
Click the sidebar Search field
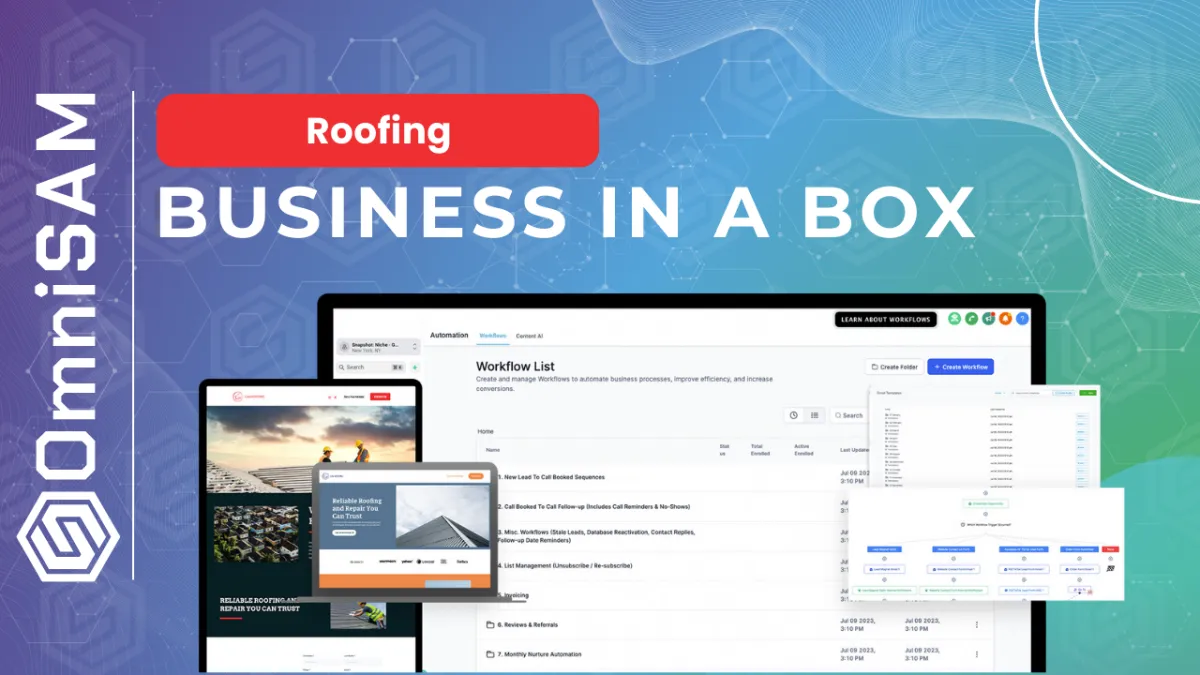371,367
